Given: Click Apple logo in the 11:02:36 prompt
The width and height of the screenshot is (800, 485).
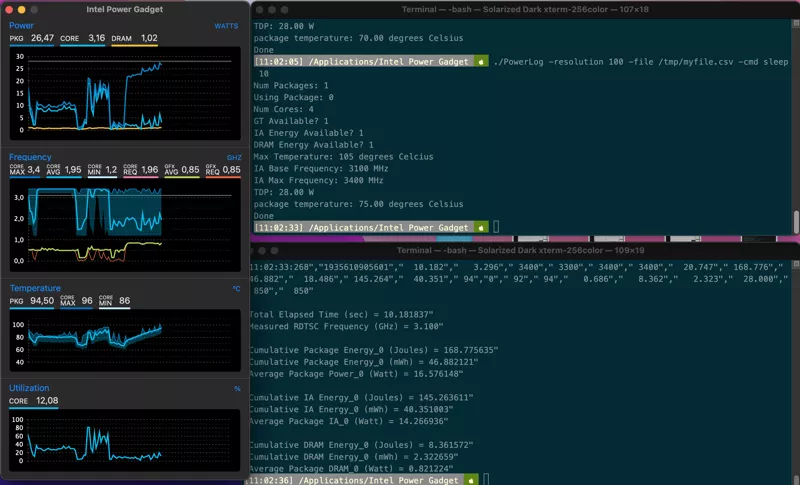Looking at the screenshot, I should (x=471, y=480).
